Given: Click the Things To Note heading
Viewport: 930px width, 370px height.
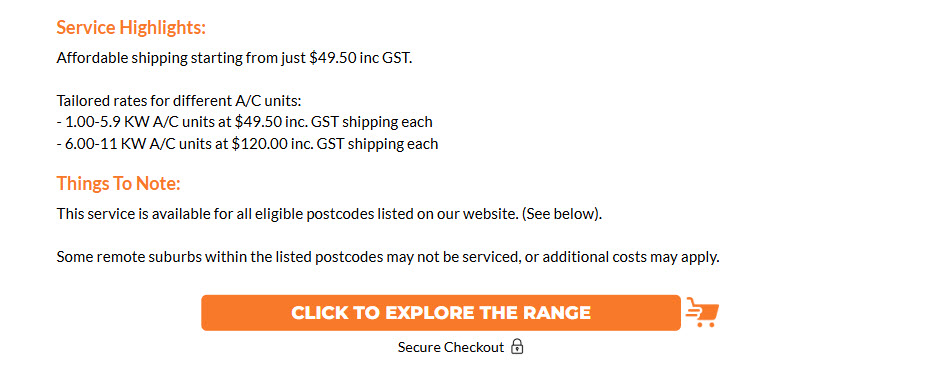Looking at the screenshot, I should point(118,184).
